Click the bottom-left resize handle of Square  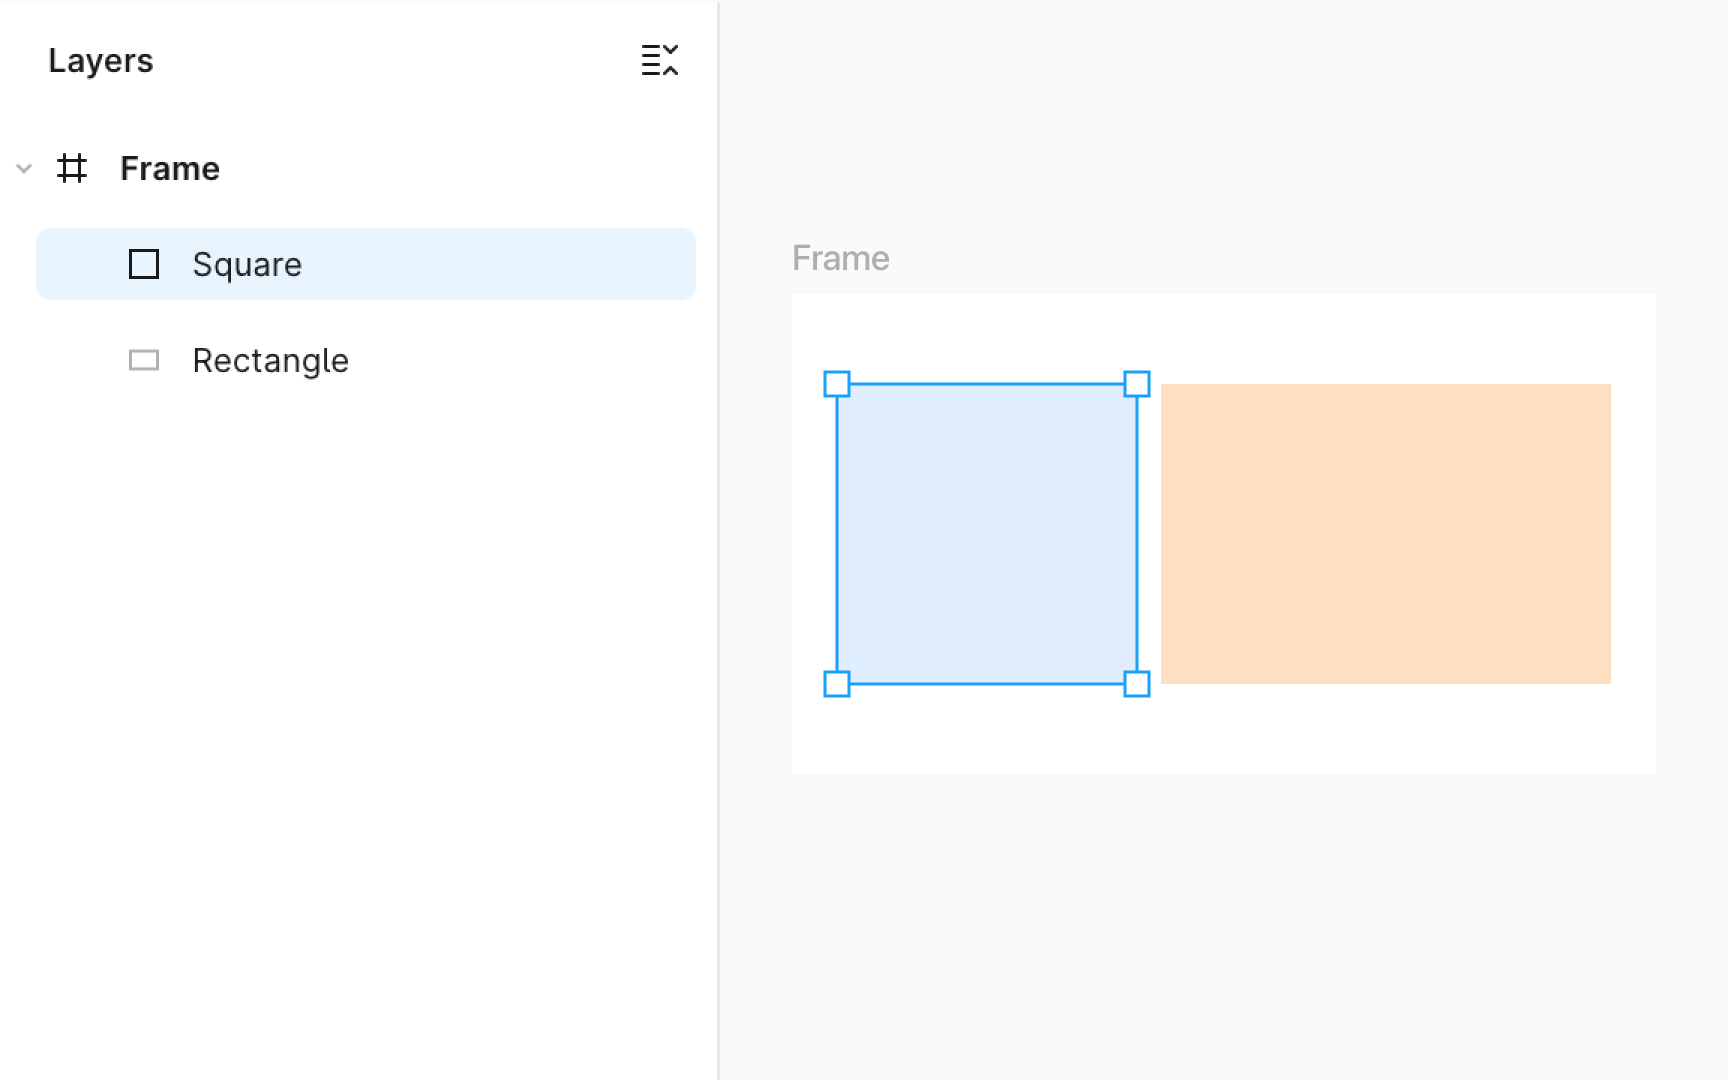pyautogui.click(x=837, y=684)
